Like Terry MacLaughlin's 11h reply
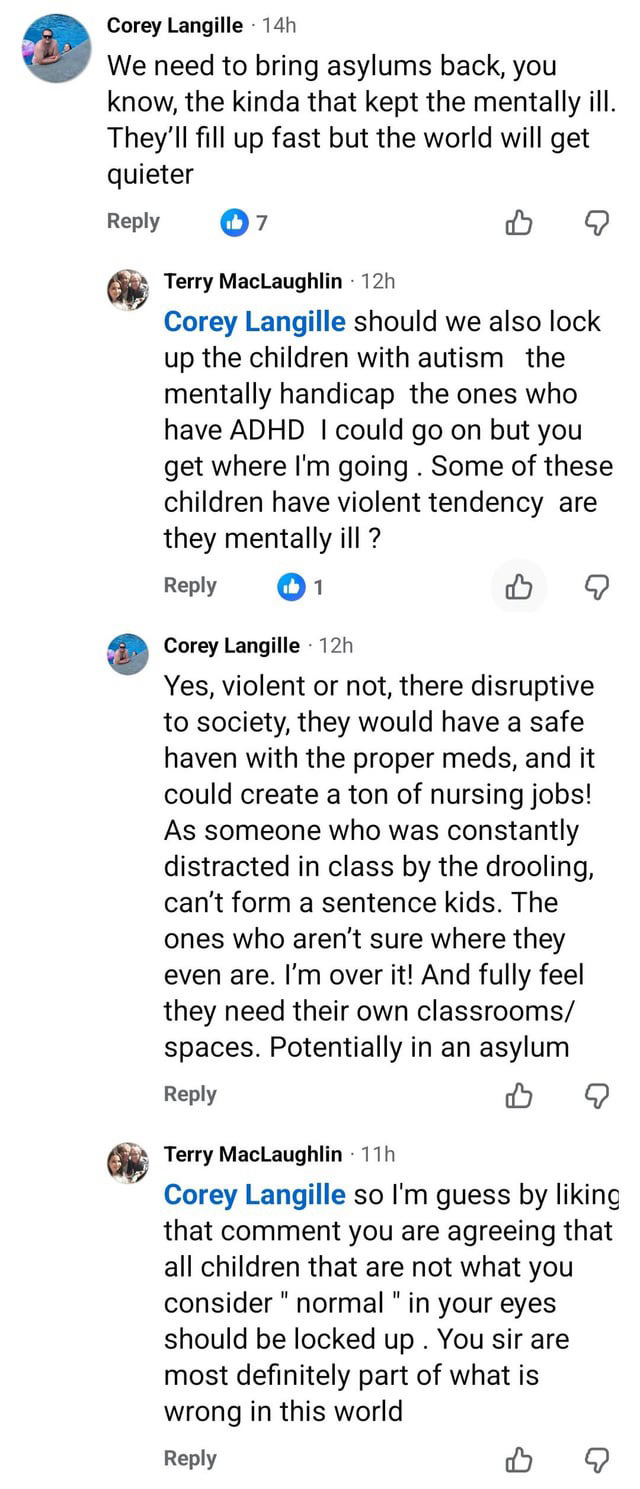The height and width of the screenshot is (1489, 640). click(x=518, y=1460)
